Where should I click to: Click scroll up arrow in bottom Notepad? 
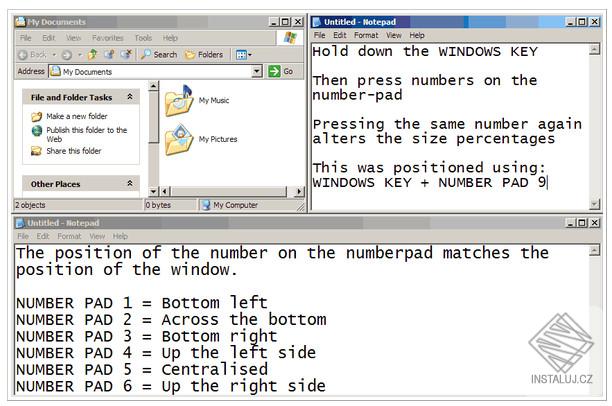[594, 250]
